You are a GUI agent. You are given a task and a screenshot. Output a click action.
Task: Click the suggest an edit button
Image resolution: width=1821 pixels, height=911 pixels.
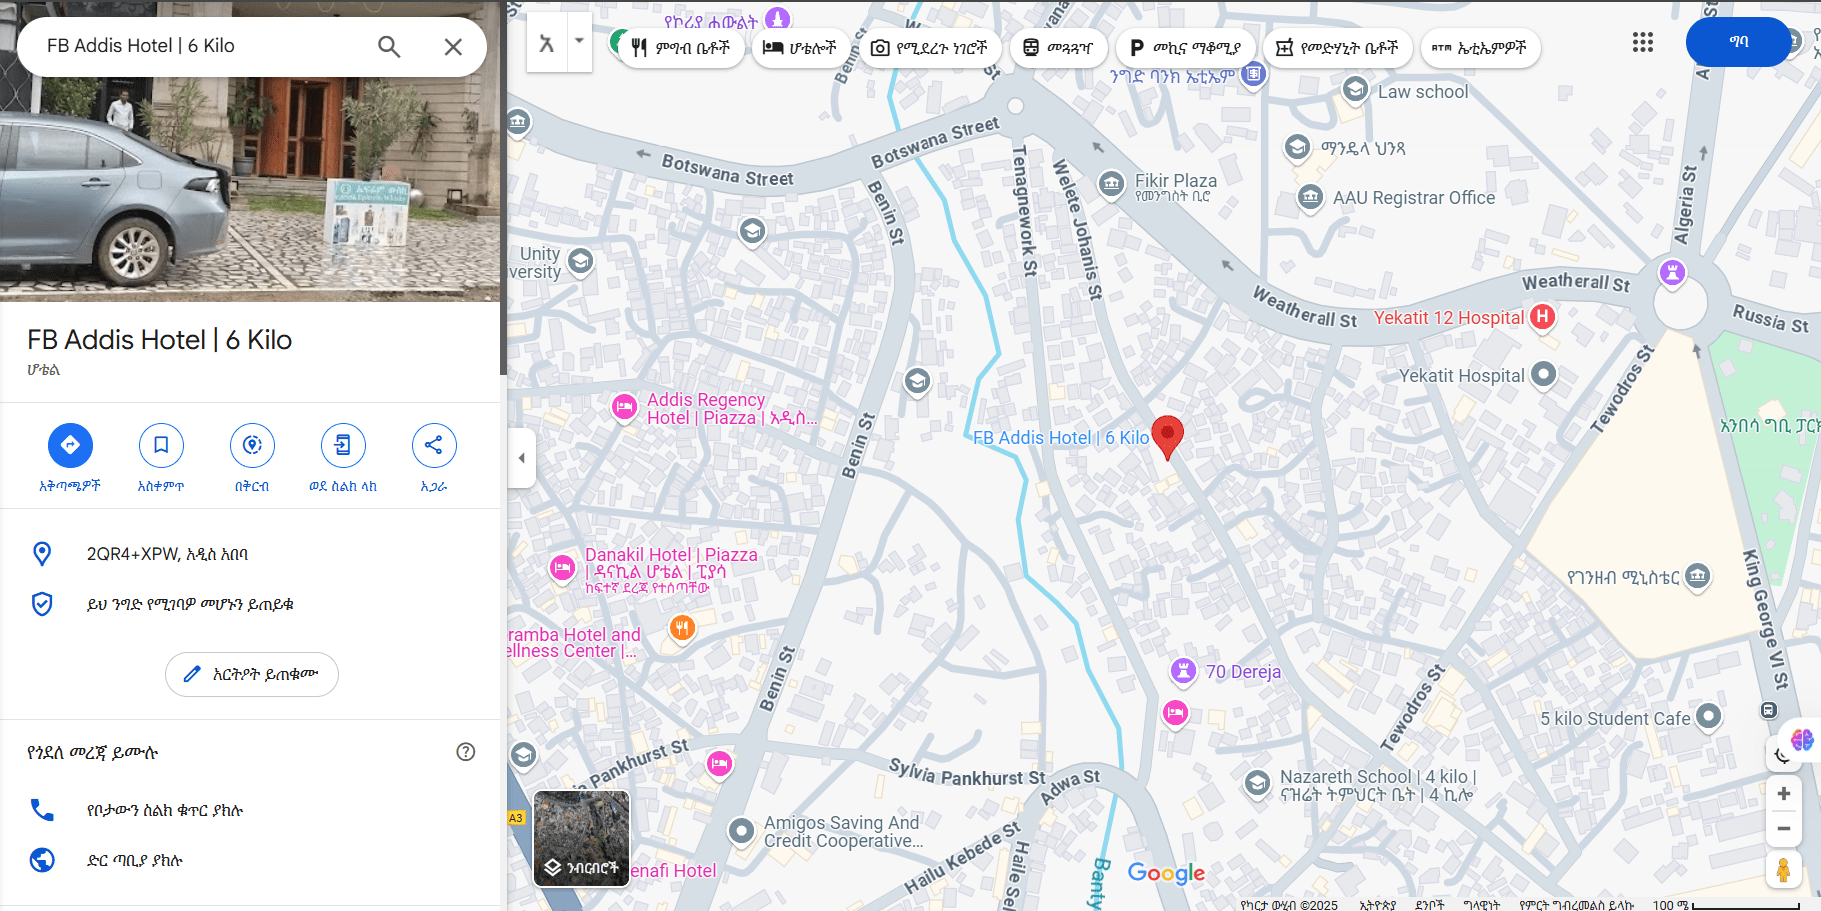coord(252,674)
